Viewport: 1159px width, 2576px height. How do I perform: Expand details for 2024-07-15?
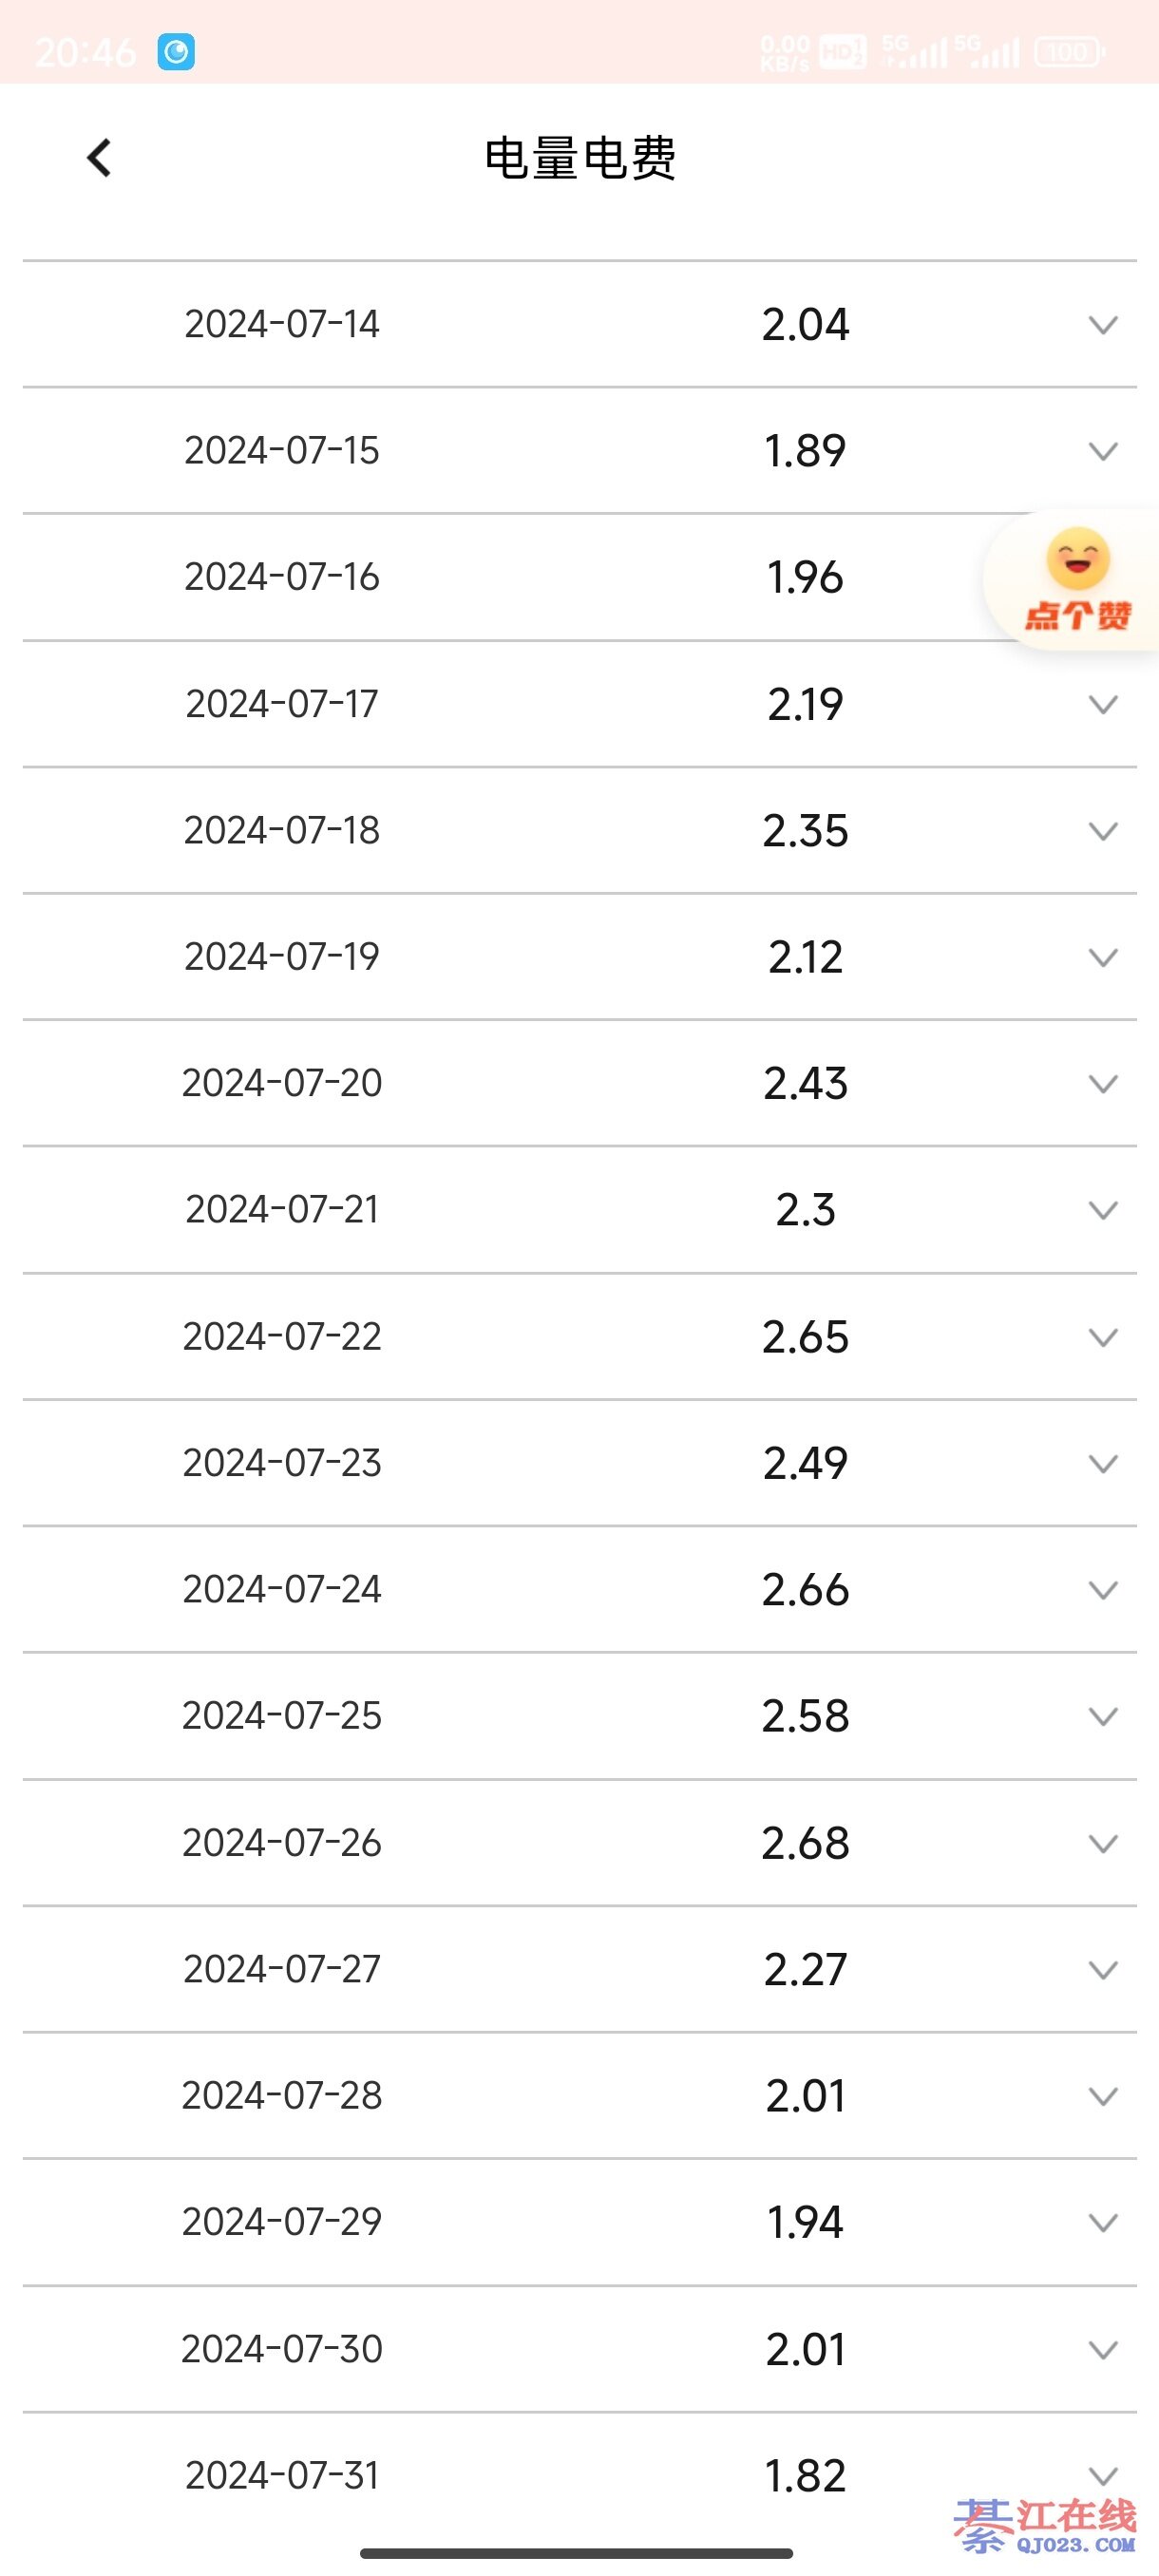click(x=1102, y=451)
